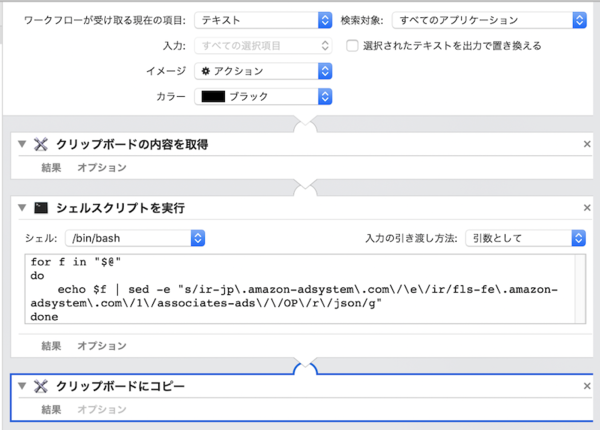Show 結果 under シェルスクリプトを実行
600x430 pixels.
53,345
